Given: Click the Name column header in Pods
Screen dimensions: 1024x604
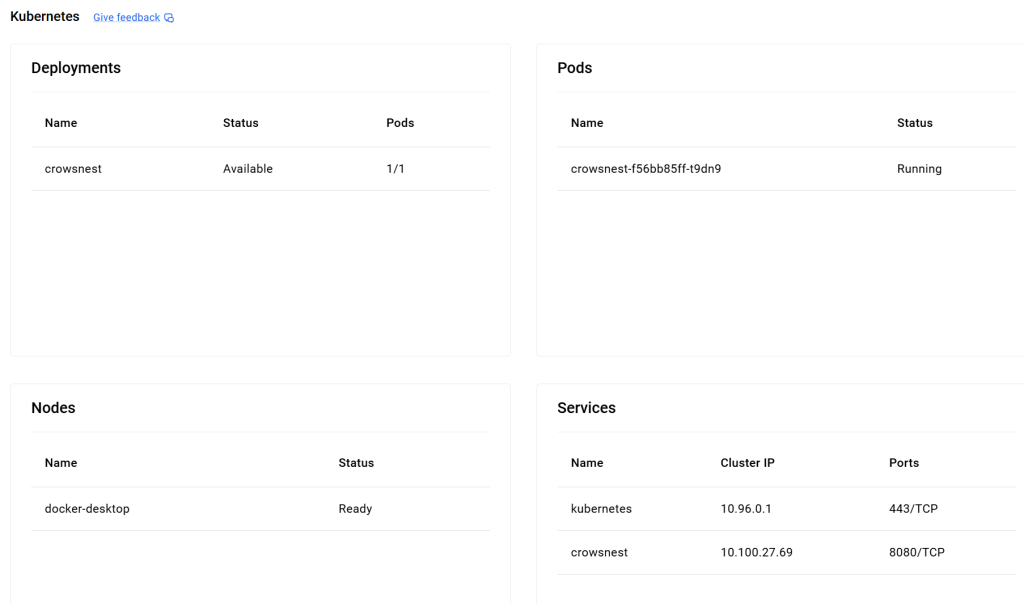Looking at the screenshot, I should (x=587, y=123).
